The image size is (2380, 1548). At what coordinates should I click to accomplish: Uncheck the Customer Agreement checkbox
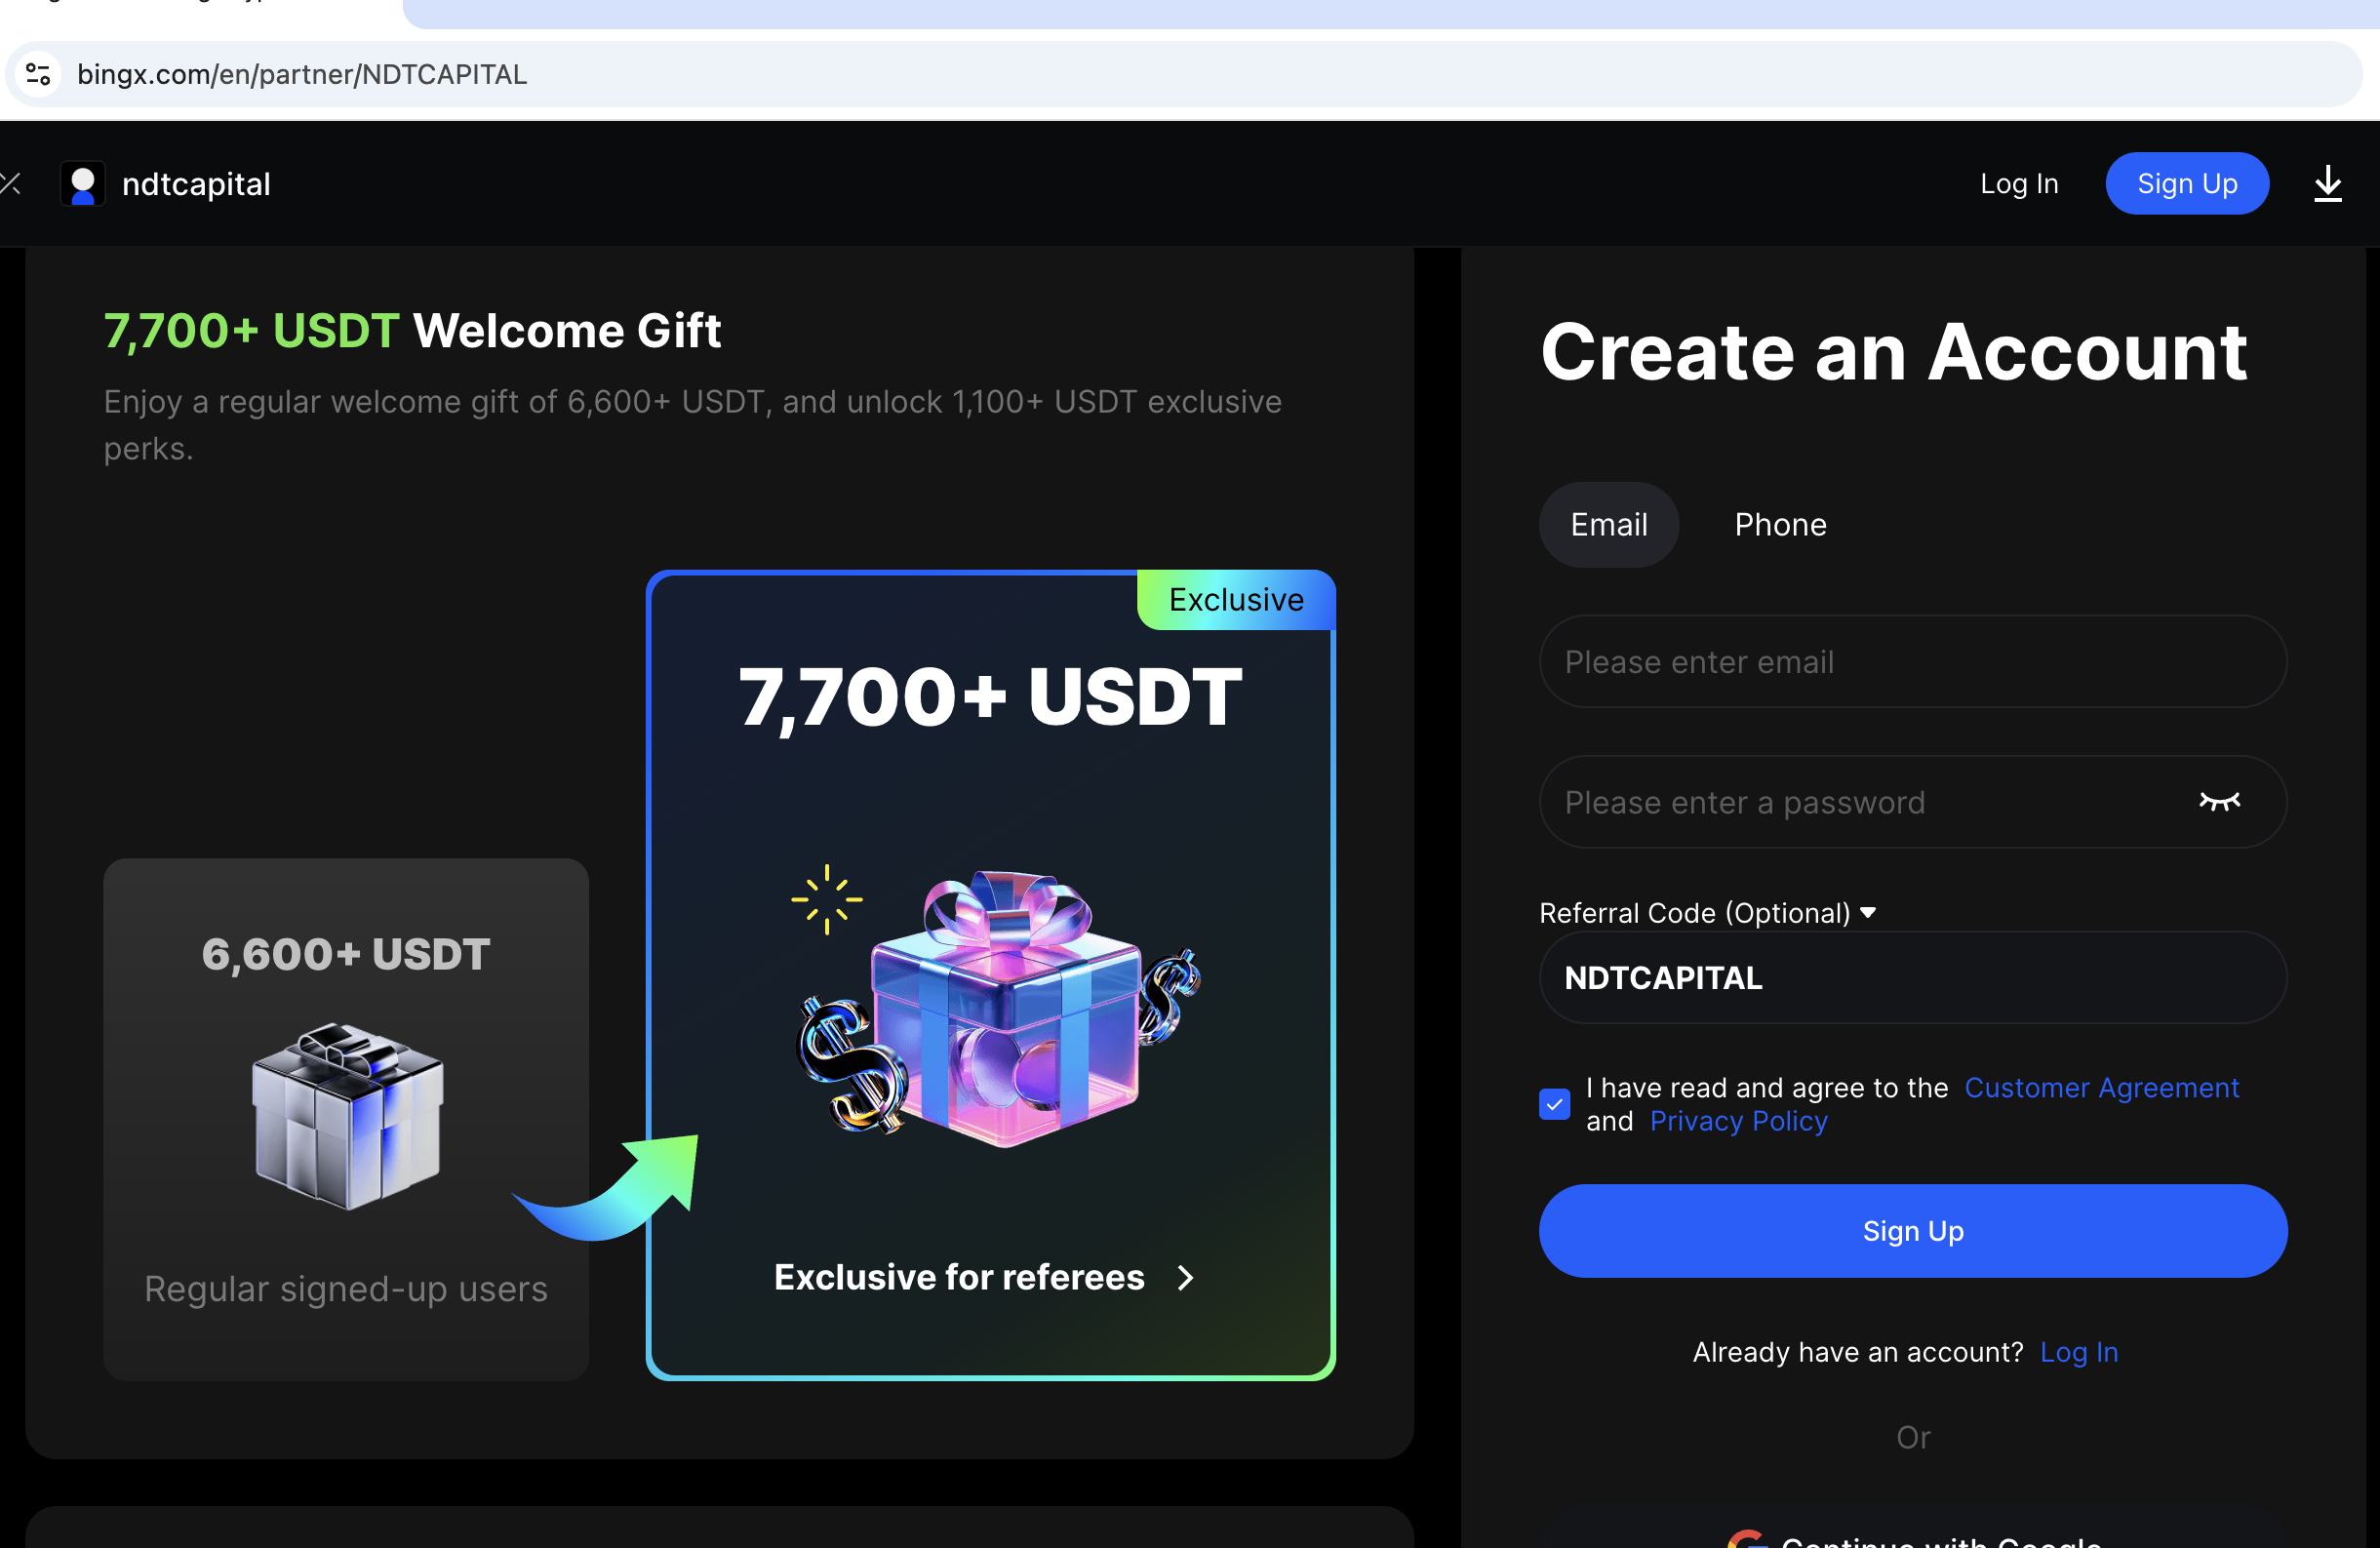(x=1554, y=1104)
